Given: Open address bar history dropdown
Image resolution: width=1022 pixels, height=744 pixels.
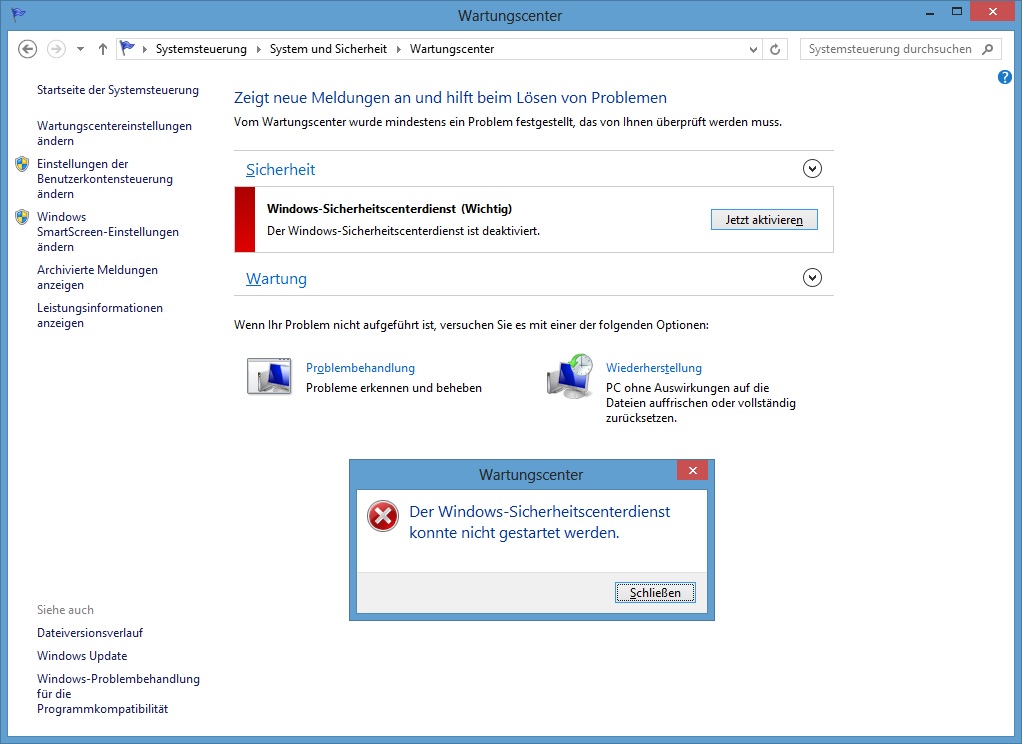Looking at the screenshot, I should point(753,49).
